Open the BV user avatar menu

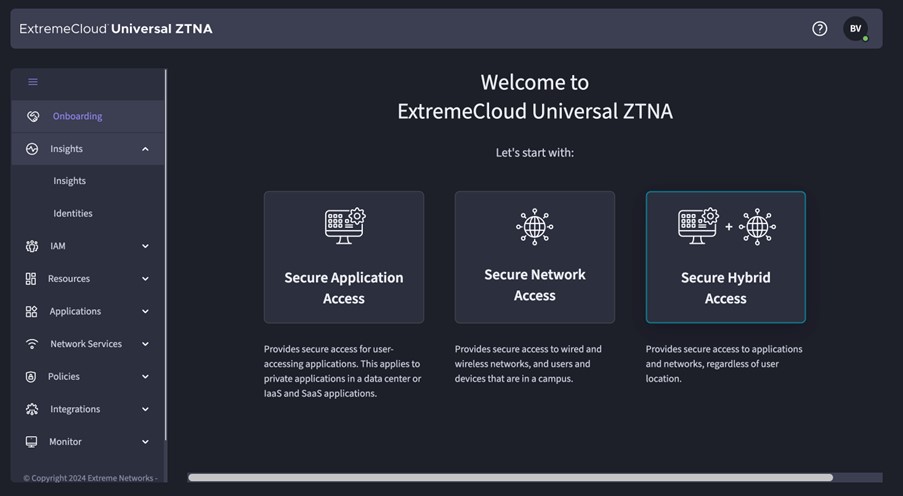click(x=855, y=29)
